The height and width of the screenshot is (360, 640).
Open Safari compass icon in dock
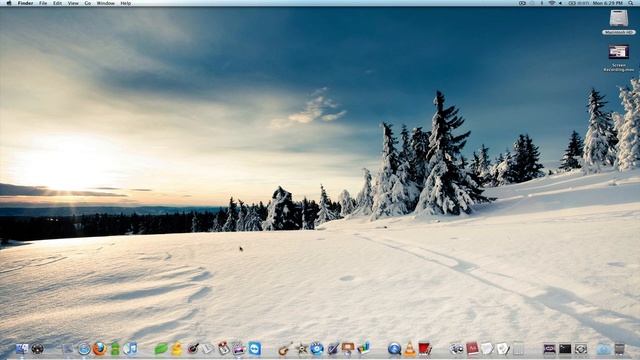point(84,349)
